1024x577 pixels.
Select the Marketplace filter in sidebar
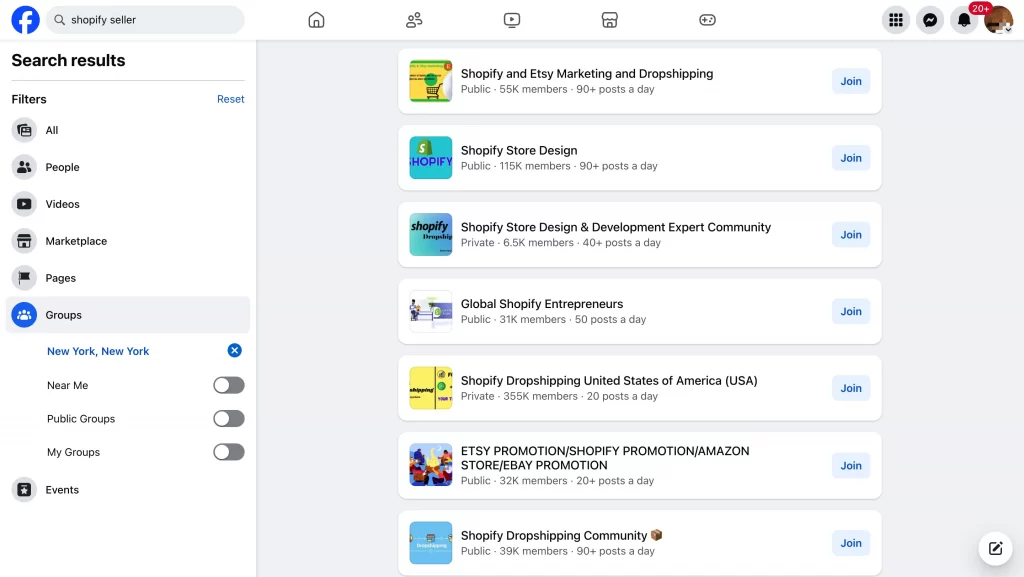coord(128,241)
